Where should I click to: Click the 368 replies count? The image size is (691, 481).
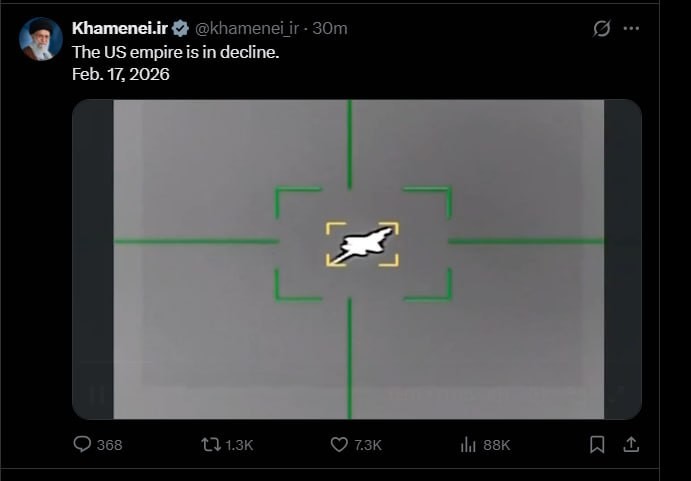[109, 445]
